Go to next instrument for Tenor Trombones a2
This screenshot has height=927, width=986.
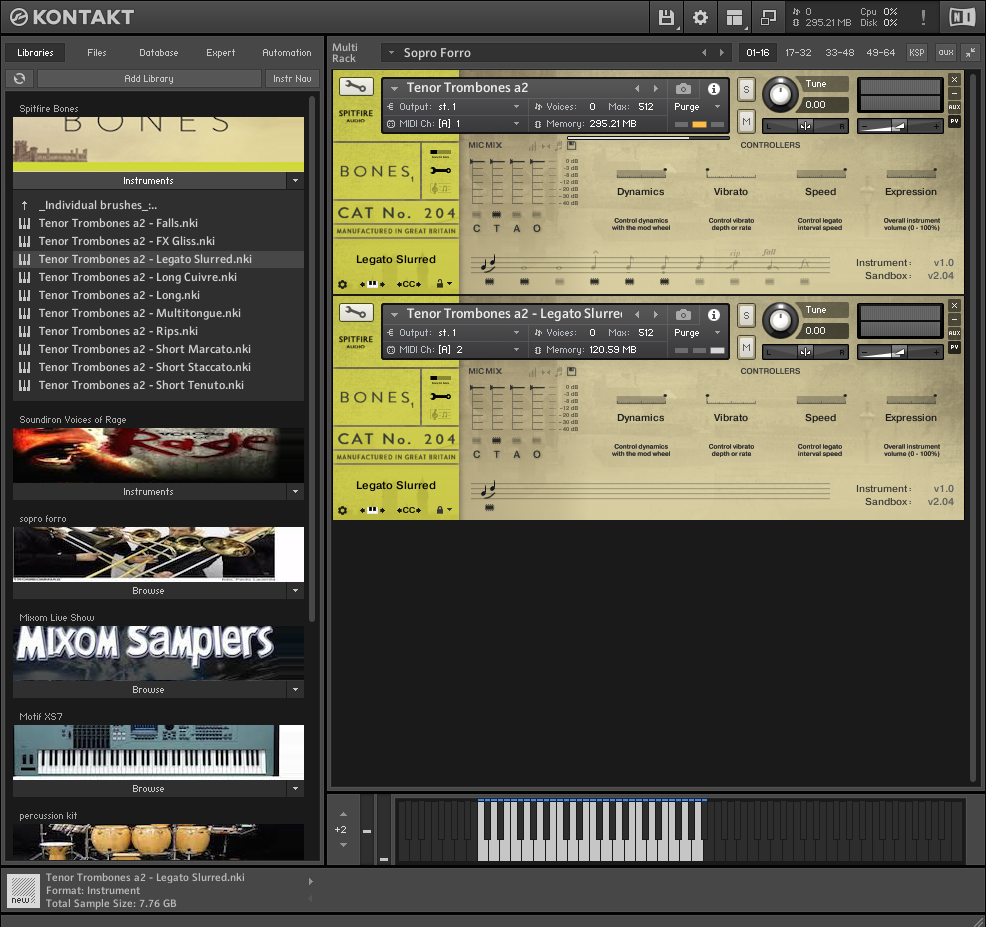[x=656, y=89]
